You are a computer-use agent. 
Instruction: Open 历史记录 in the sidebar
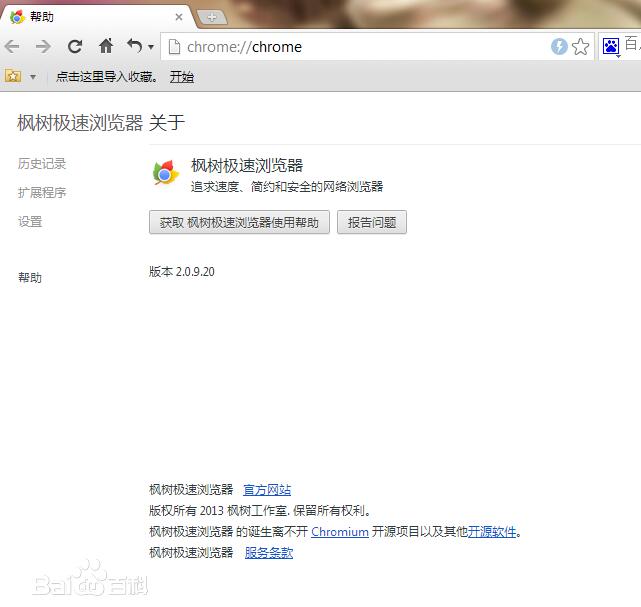tap(42, 164)
